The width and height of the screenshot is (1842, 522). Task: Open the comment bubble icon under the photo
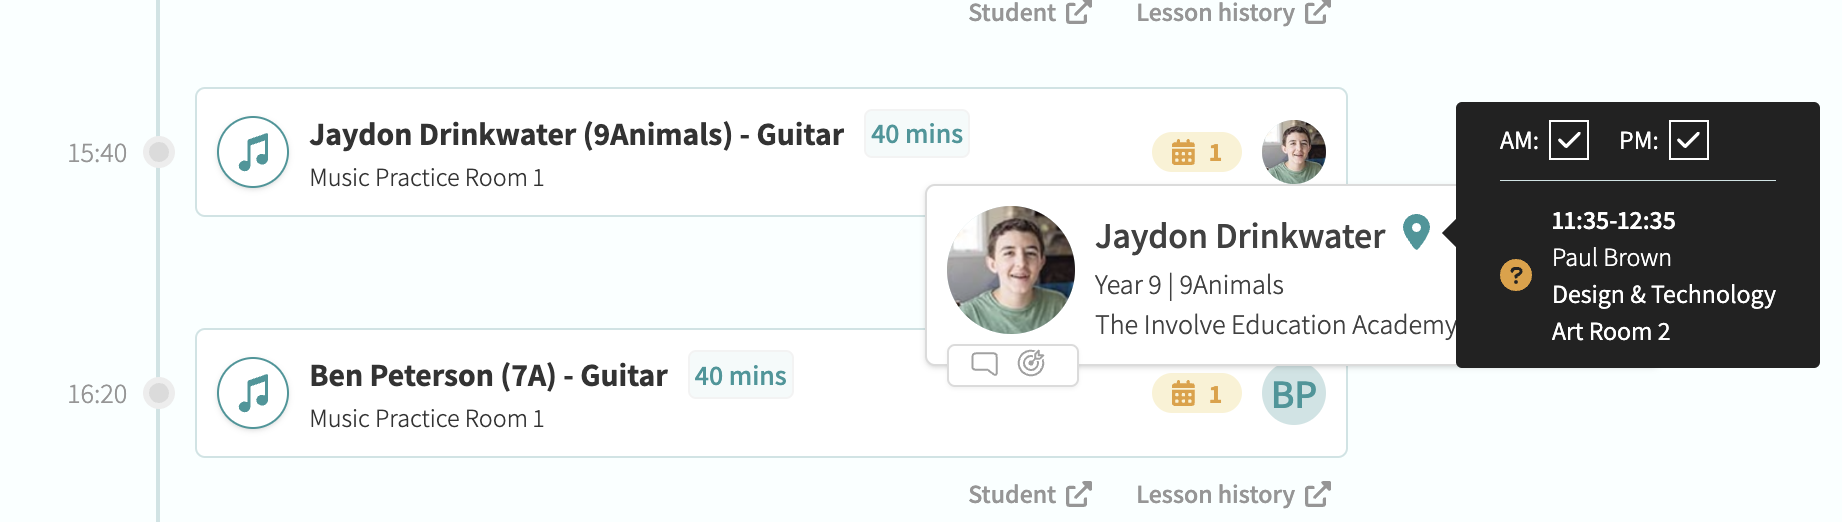pos(985,363)
